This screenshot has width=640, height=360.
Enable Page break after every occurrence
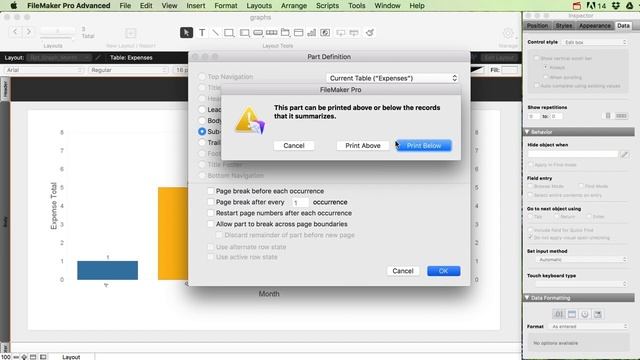[211, 202]
